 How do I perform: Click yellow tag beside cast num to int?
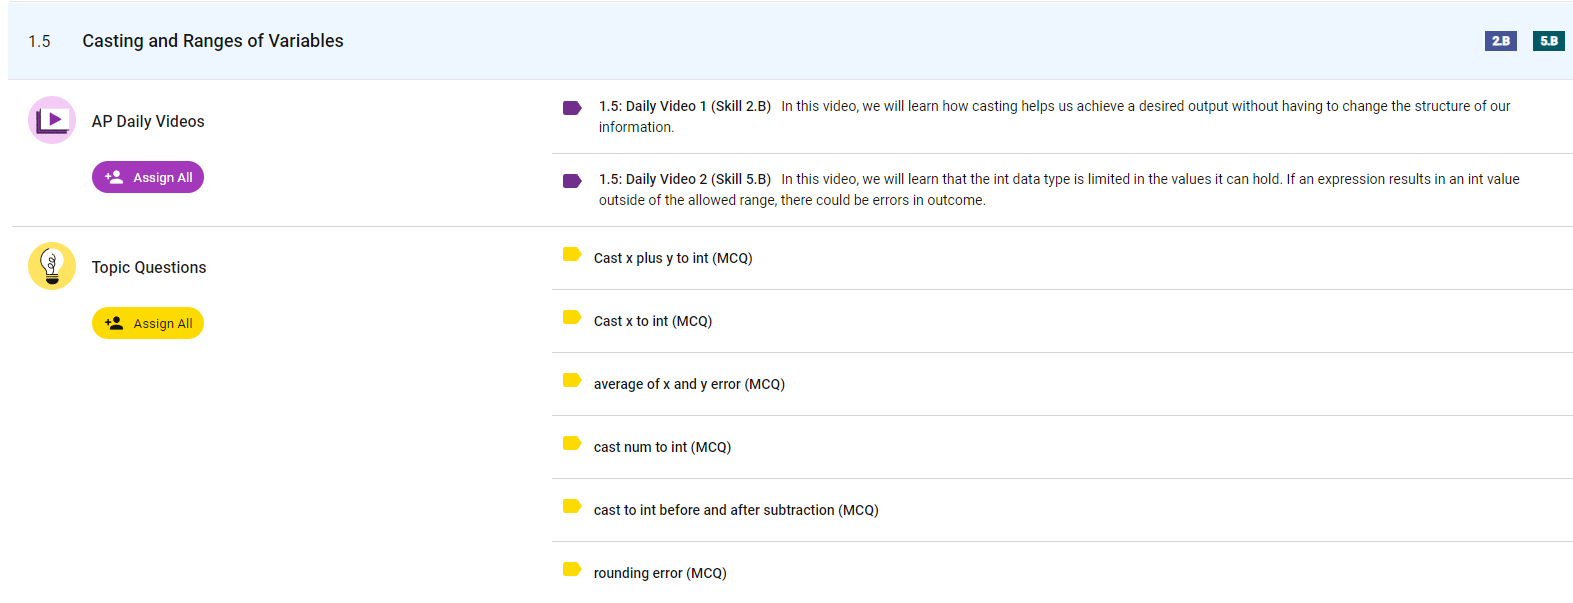[572, 444]
